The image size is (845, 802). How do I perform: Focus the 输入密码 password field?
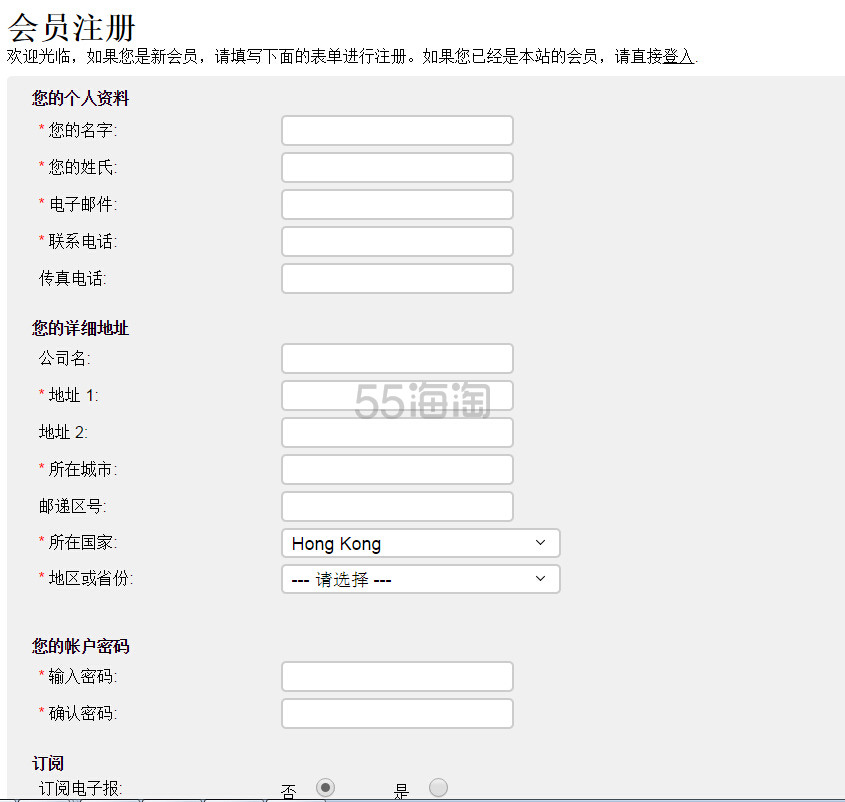tap(397, 676)
